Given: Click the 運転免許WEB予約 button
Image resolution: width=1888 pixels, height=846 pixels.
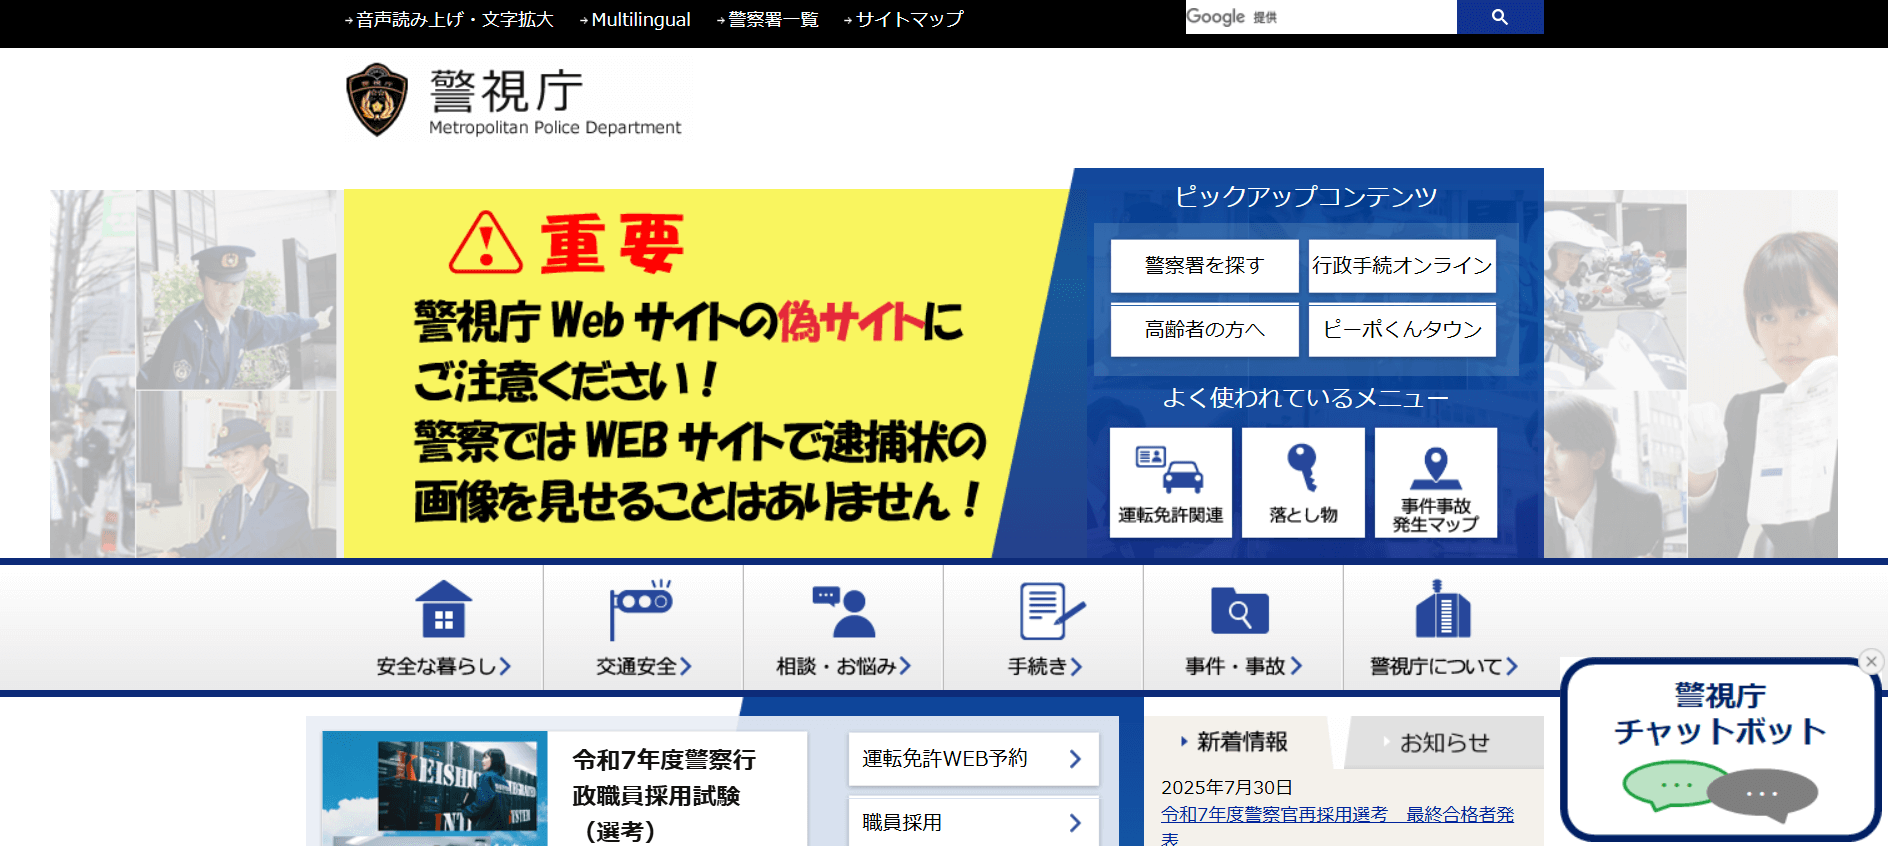Looking at the screenshot, I should pyautogui.click(x=973, y=759).
